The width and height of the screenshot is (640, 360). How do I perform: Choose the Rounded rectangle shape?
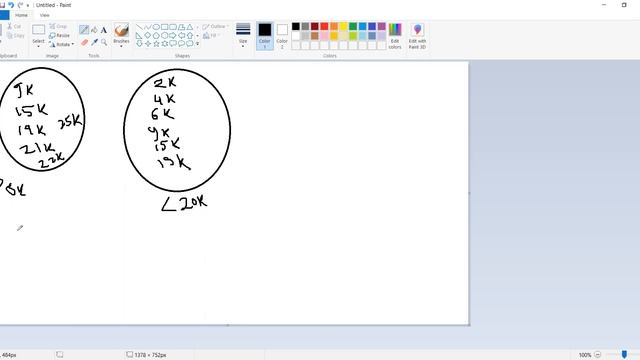click(173, 27)
